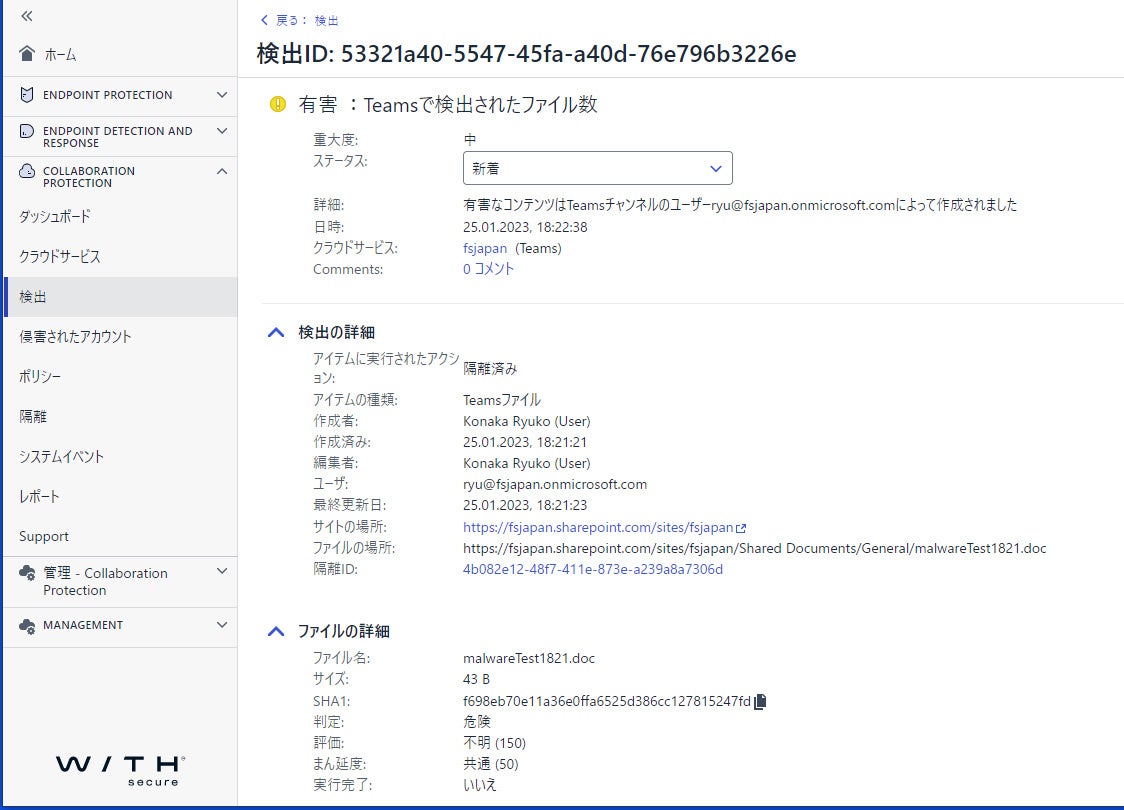Click the SHA1 hash value f698eb70
Image resolution: width=1124 pixels, height=810 pixels.
tap(606, 702)
